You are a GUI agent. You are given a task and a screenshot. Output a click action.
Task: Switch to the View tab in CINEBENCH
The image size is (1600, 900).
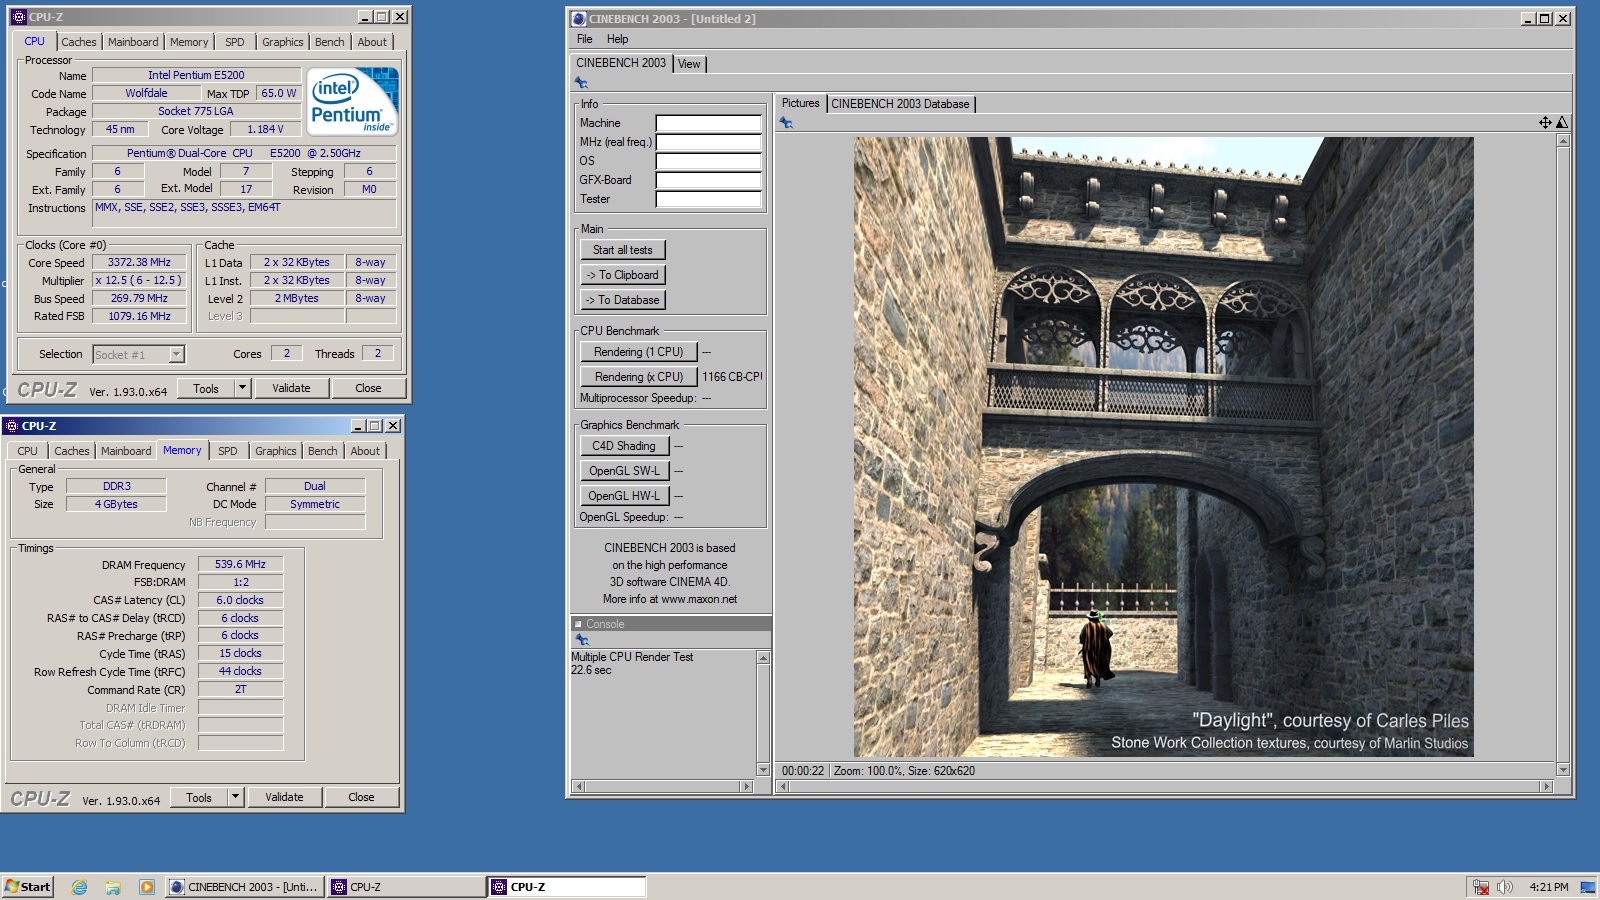(x=689, y=64)
